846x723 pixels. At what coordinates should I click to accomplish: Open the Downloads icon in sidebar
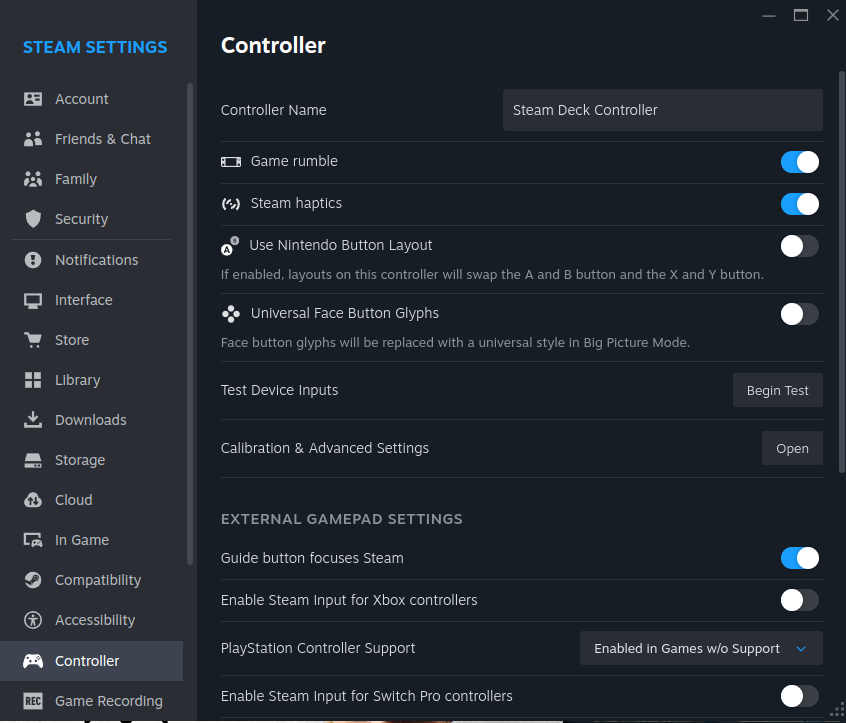tap(33, 420)
